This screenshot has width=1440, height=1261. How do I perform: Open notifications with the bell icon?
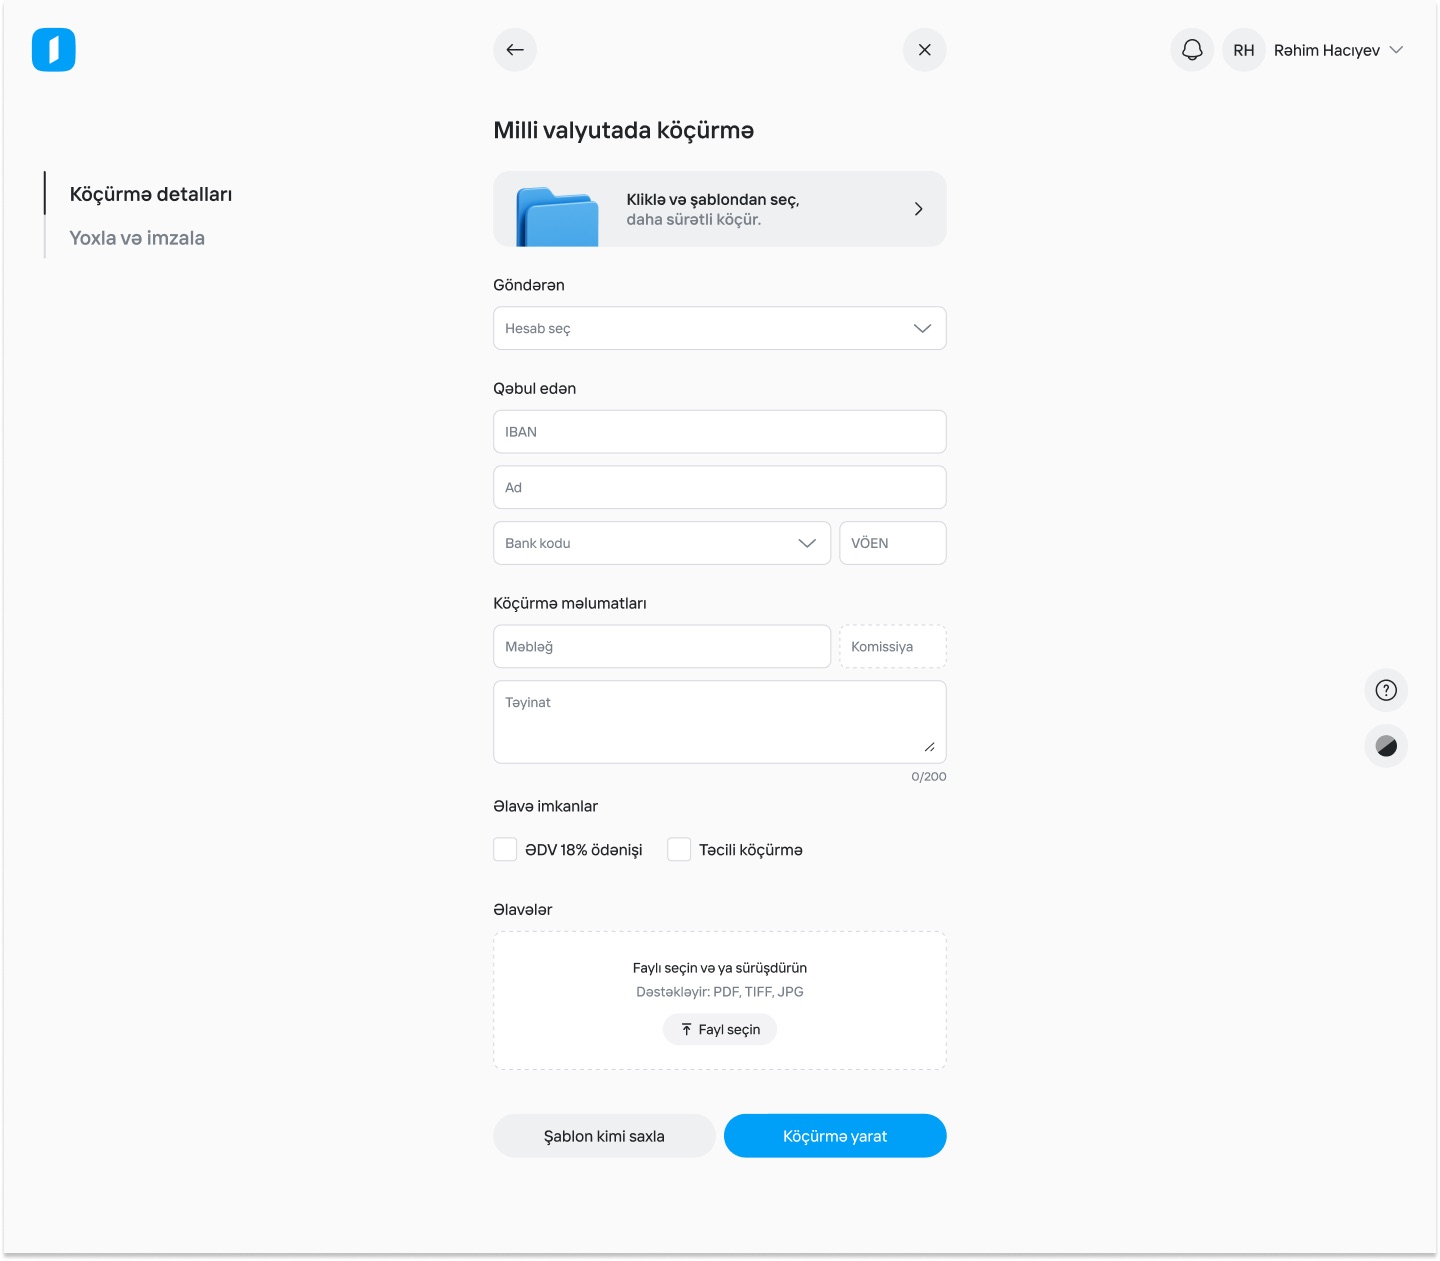(1192, 50)
